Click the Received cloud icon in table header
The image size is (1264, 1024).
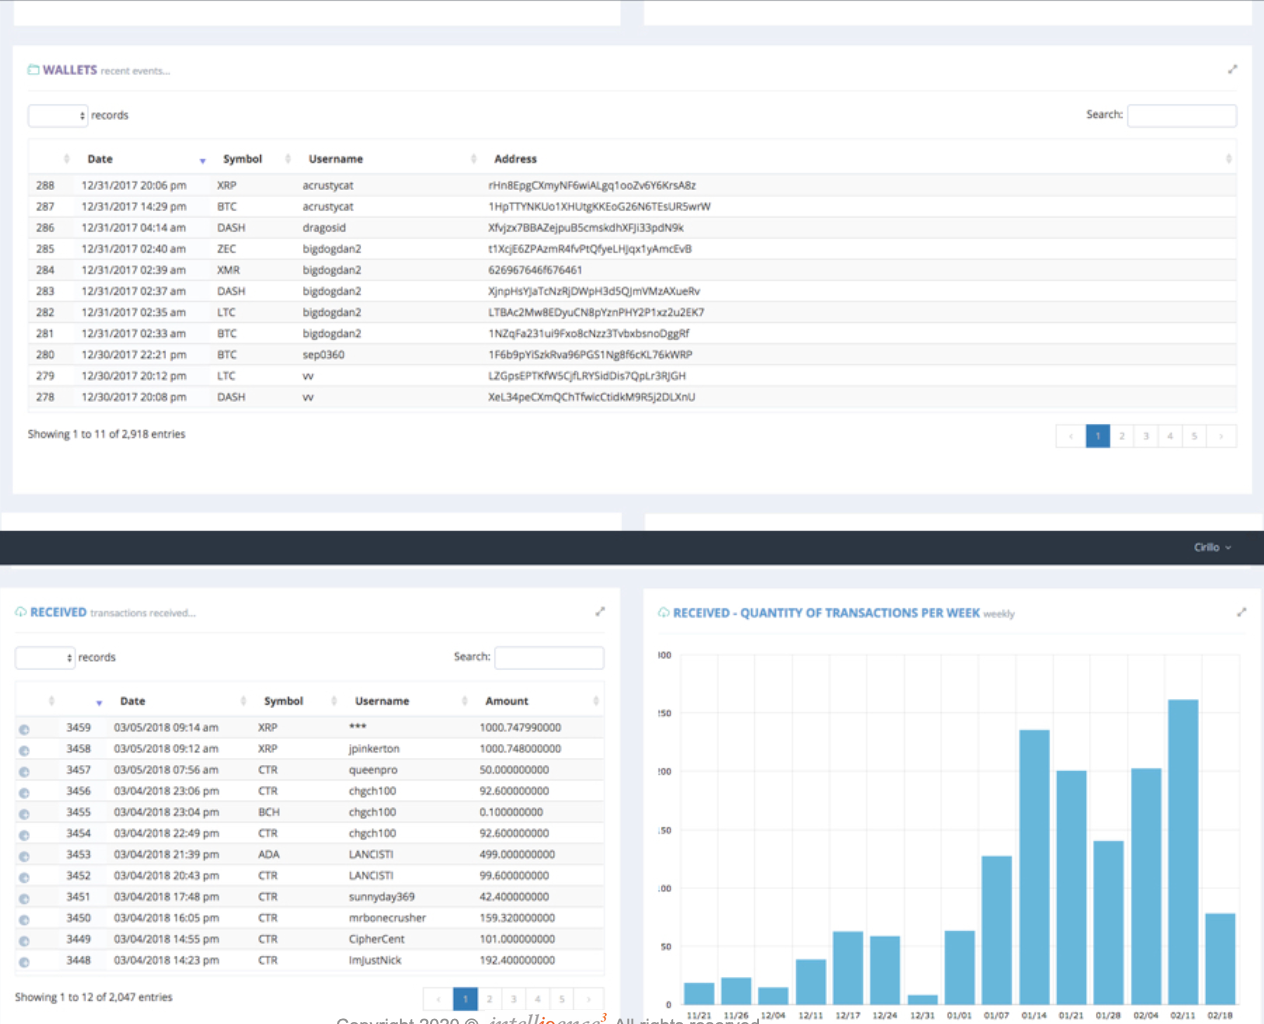[x=21, y=612]
